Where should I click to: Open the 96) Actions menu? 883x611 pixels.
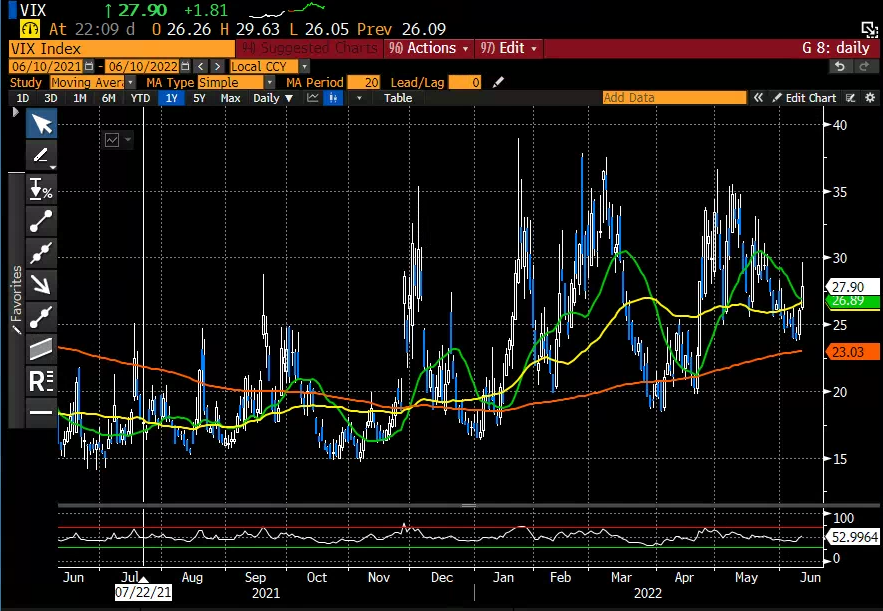click(429, 48)
